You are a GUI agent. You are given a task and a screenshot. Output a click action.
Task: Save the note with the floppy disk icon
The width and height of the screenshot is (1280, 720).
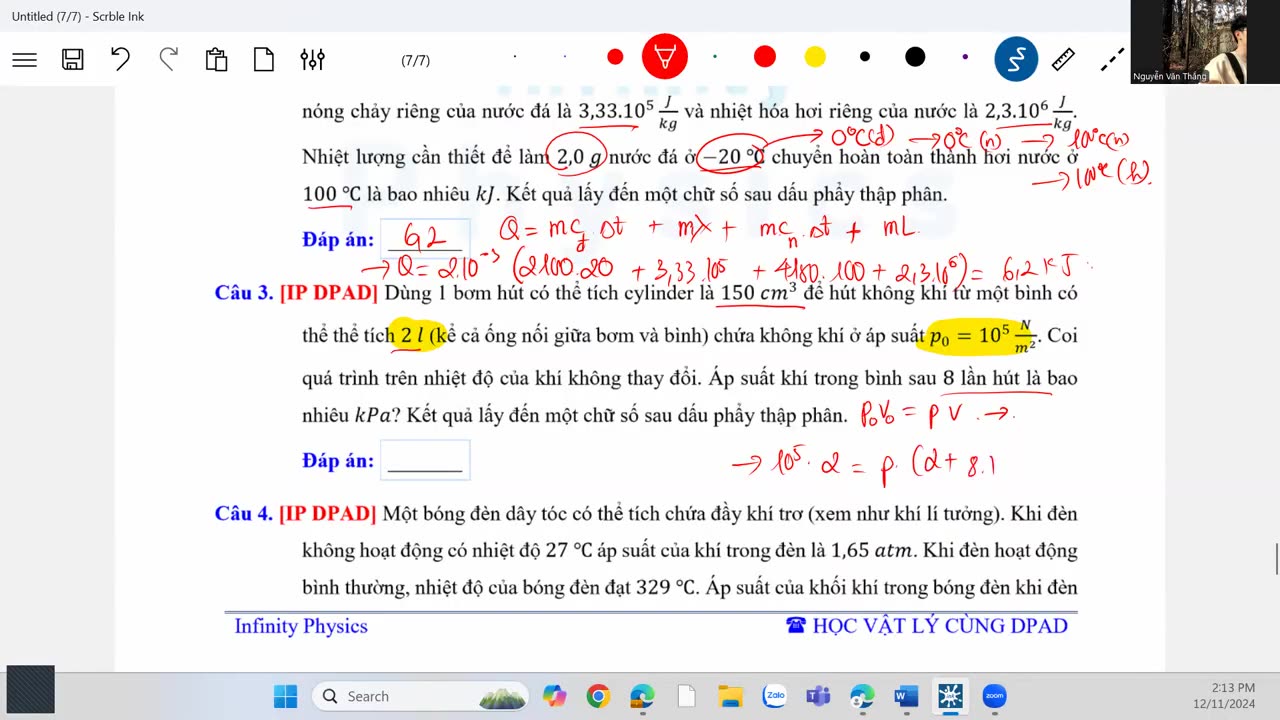coord(72,60)
